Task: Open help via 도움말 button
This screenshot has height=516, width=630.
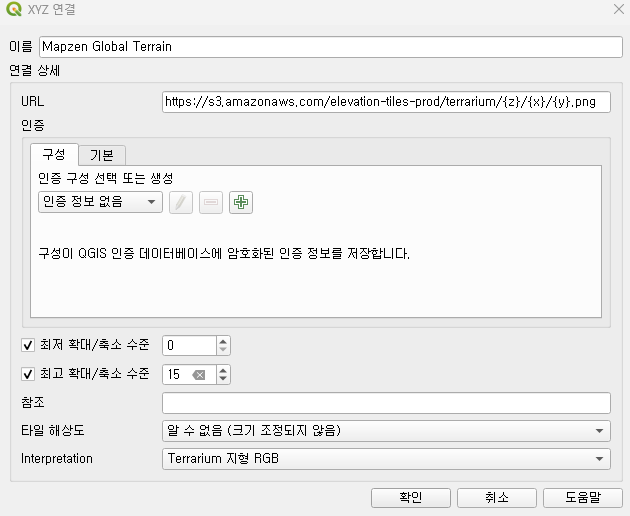Action: pyautogui.click(x=583, y=498)
